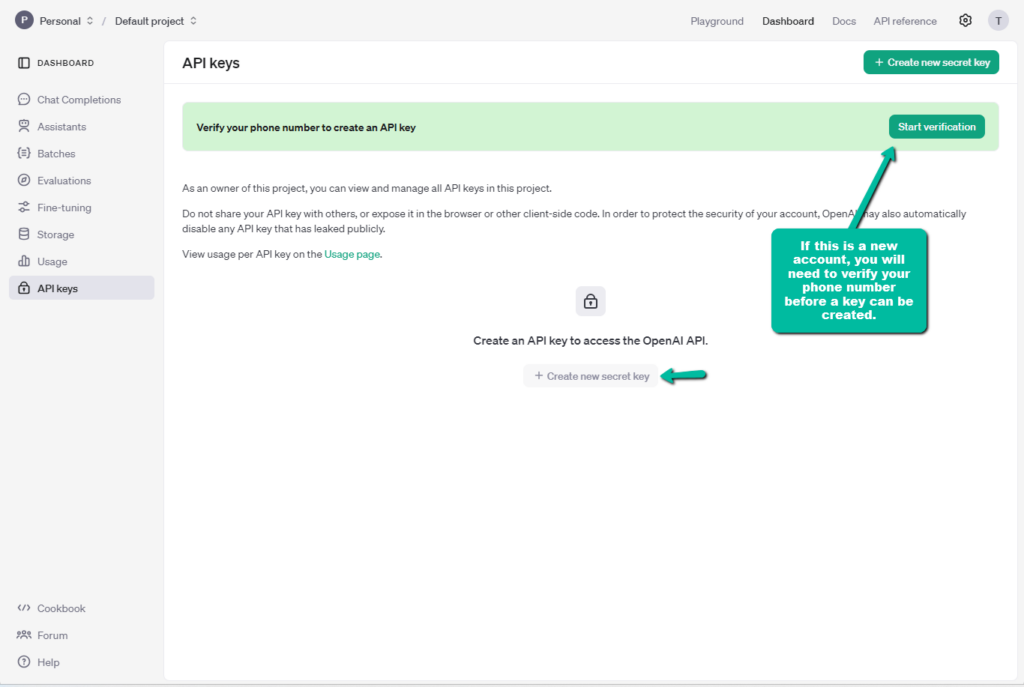Collapse the sidebar using the Dashboard panel icon
This screenshot has height=687, width=1024.
tap(24, 63)
